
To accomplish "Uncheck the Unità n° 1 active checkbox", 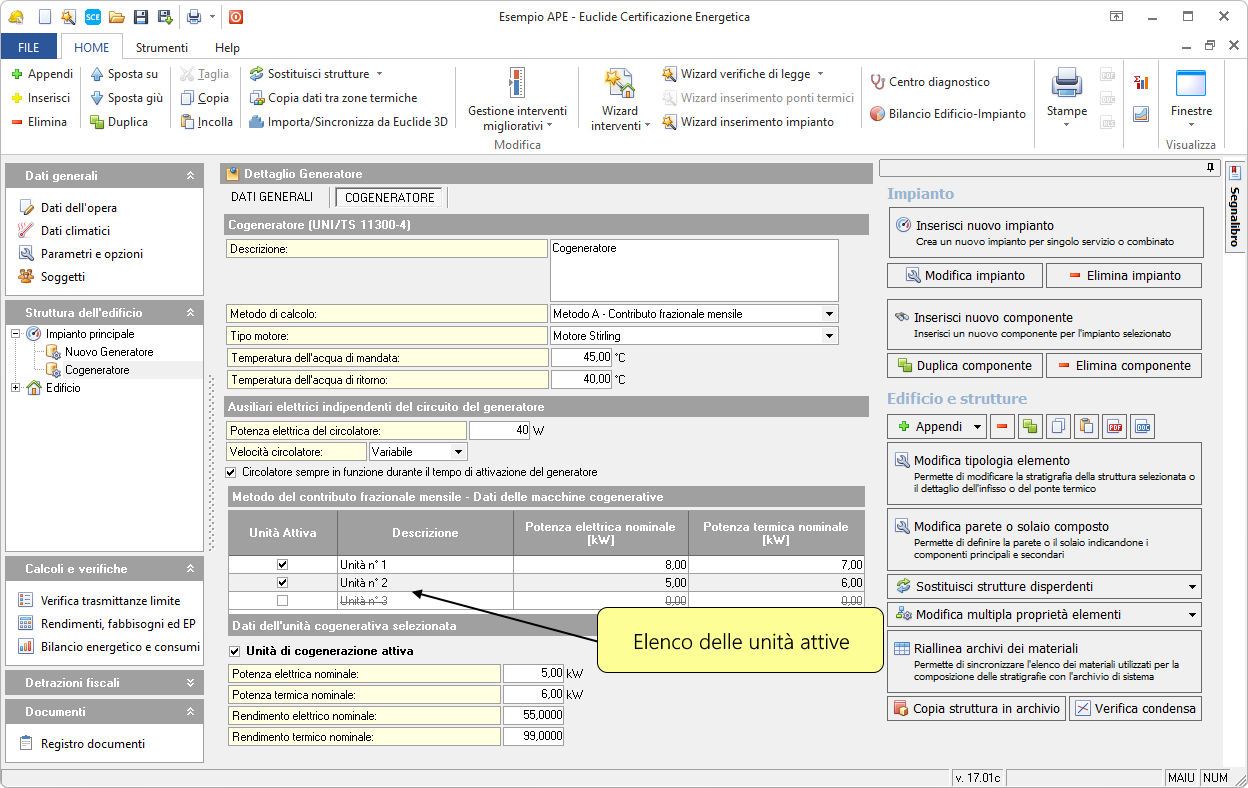I will point(282,565).
